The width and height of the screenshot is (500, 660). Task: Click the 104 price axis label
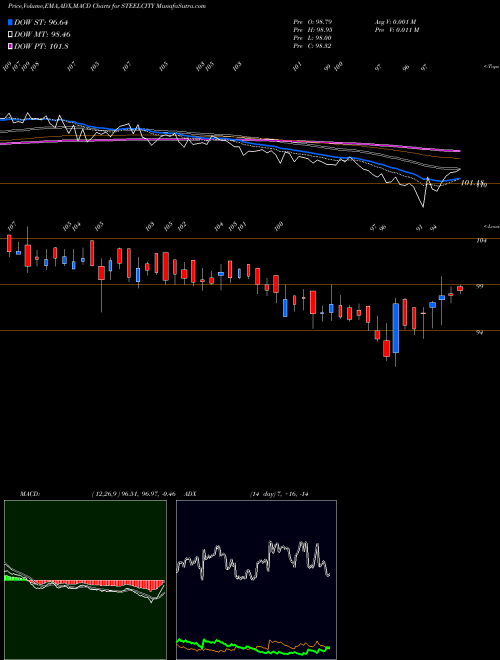481,241
